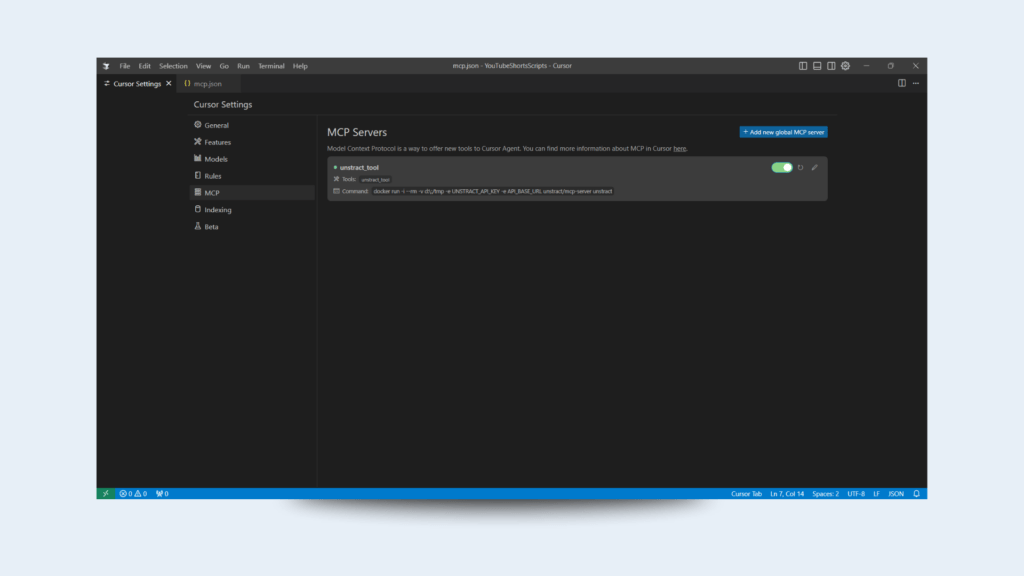Toggle the bottom panel layout icon
Viewport: 1024px width, 576px height.
(x=817, y=66)
